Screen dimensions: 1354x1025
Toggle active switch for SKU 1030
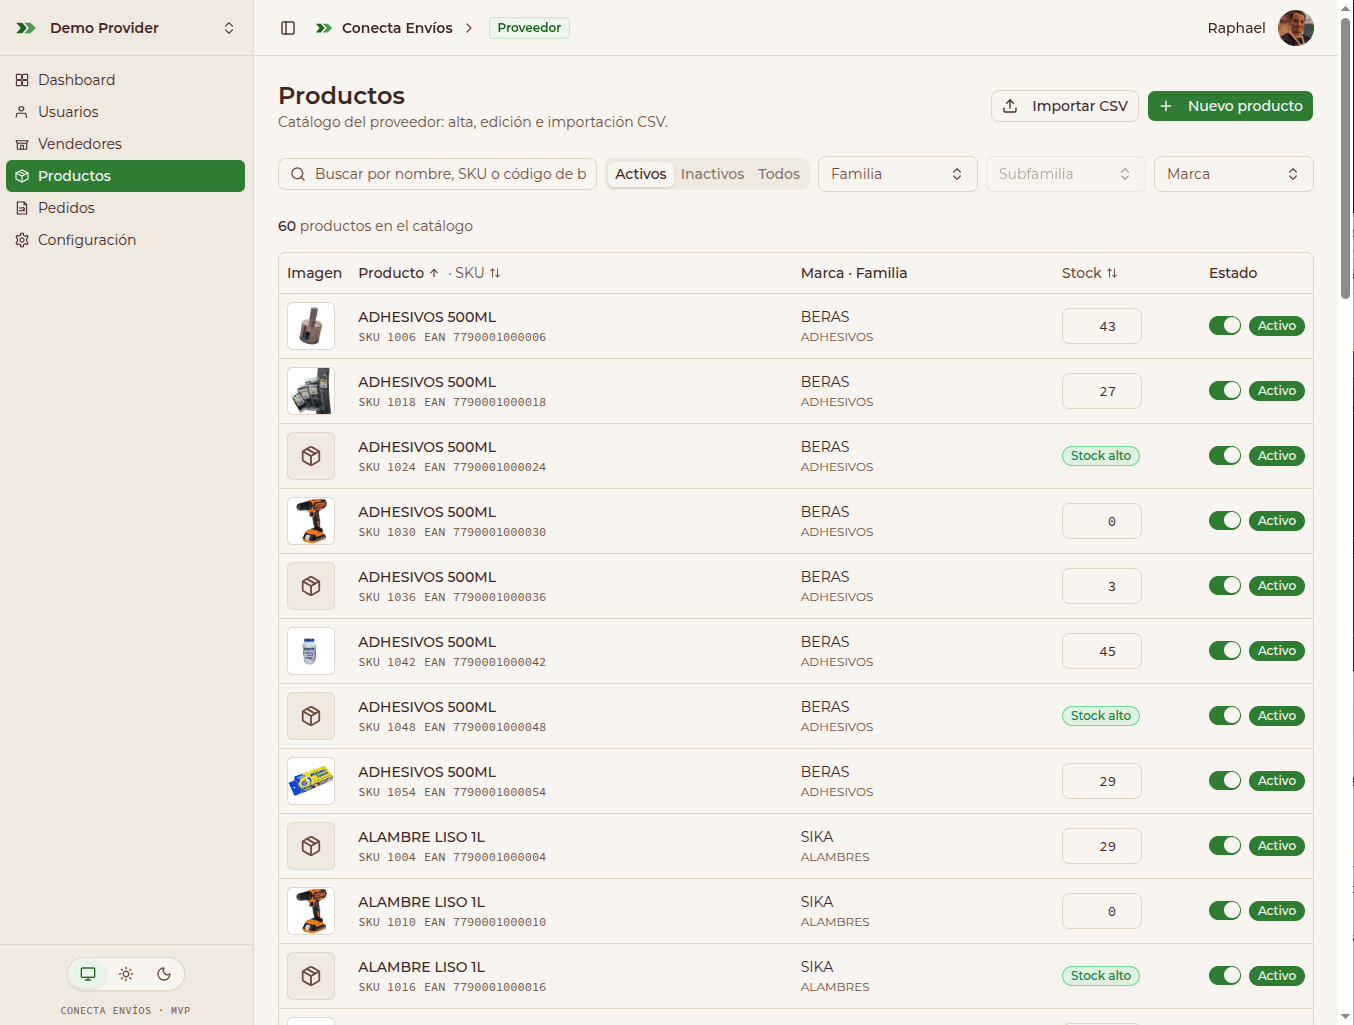click(1225, 521)
